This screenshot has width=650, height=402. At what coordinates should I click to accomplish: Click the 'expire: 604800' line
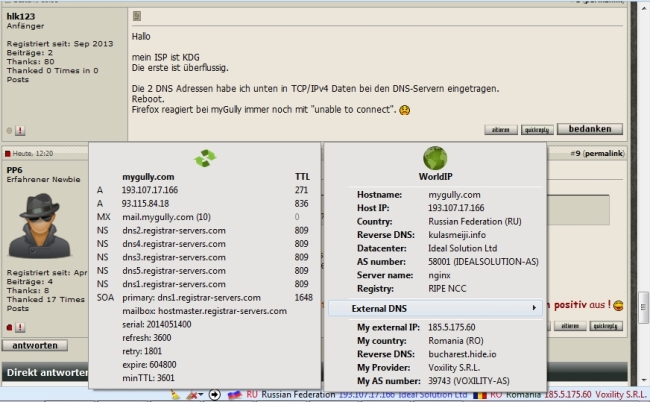click(149, 364)
